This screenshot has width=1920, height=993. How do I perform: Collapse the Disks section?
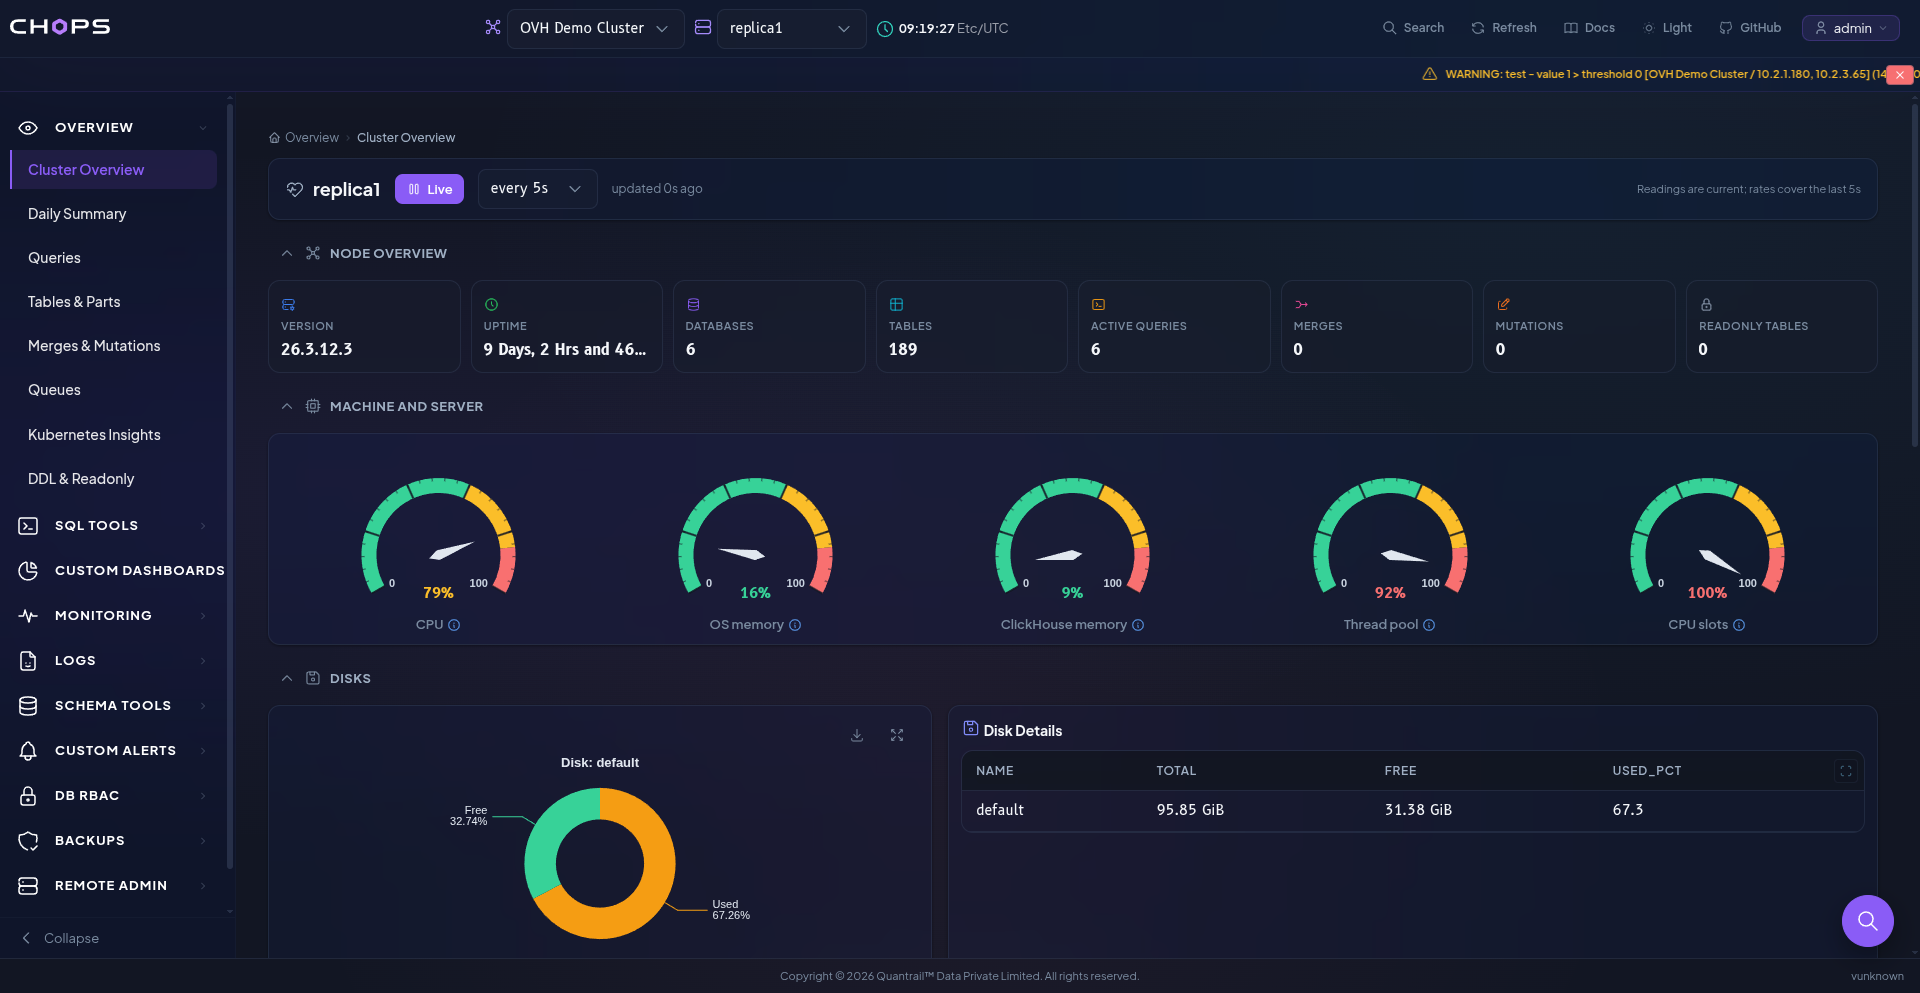(287, 679)
